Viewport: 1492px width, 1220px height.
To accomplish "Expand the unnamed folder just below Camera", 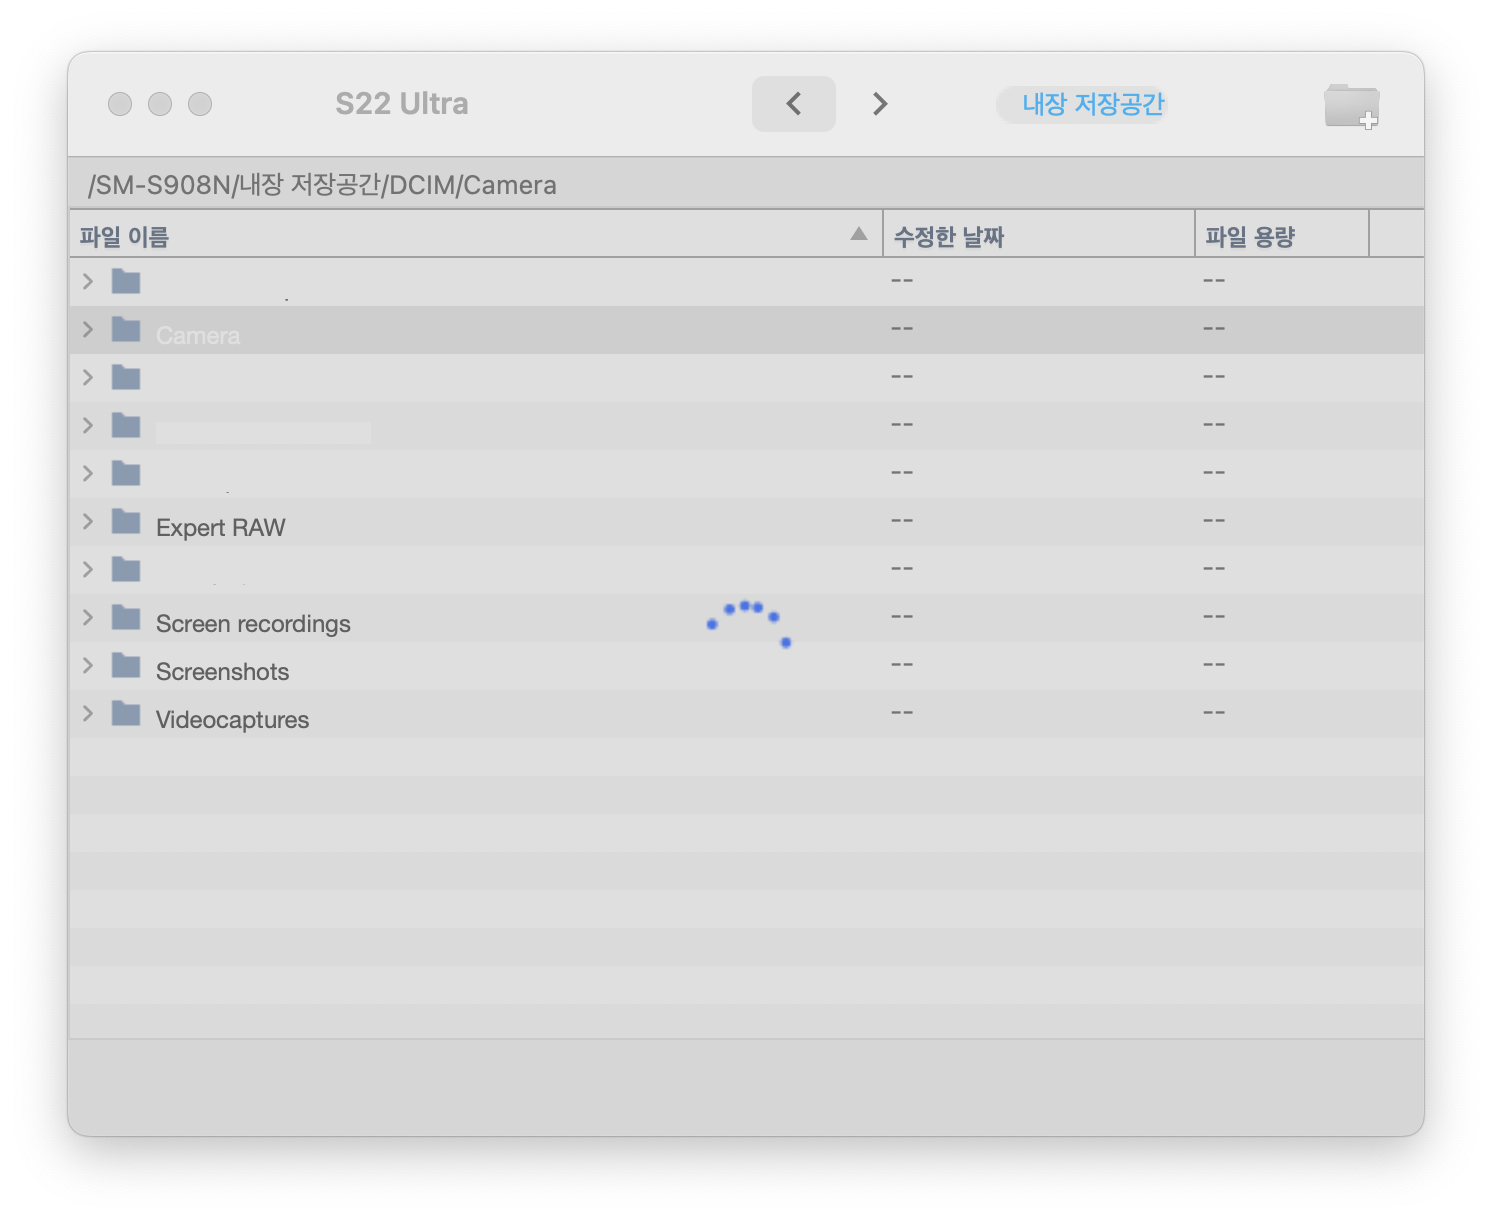I will click(x=88, y=377).
